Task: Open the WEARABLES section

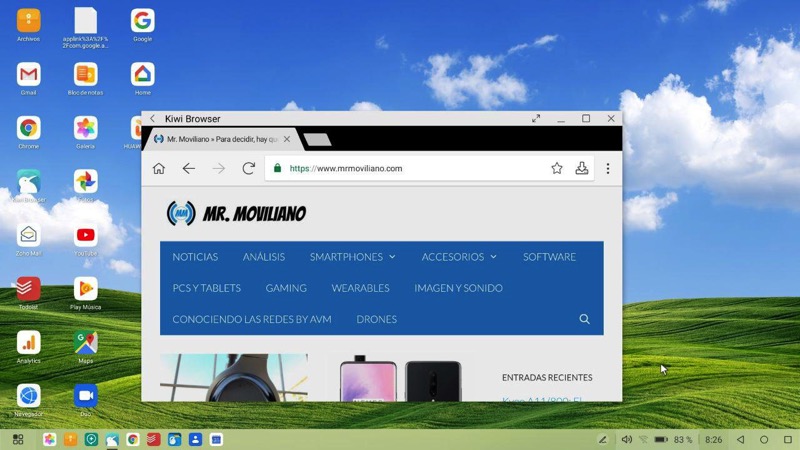Action: coord(360,288)
